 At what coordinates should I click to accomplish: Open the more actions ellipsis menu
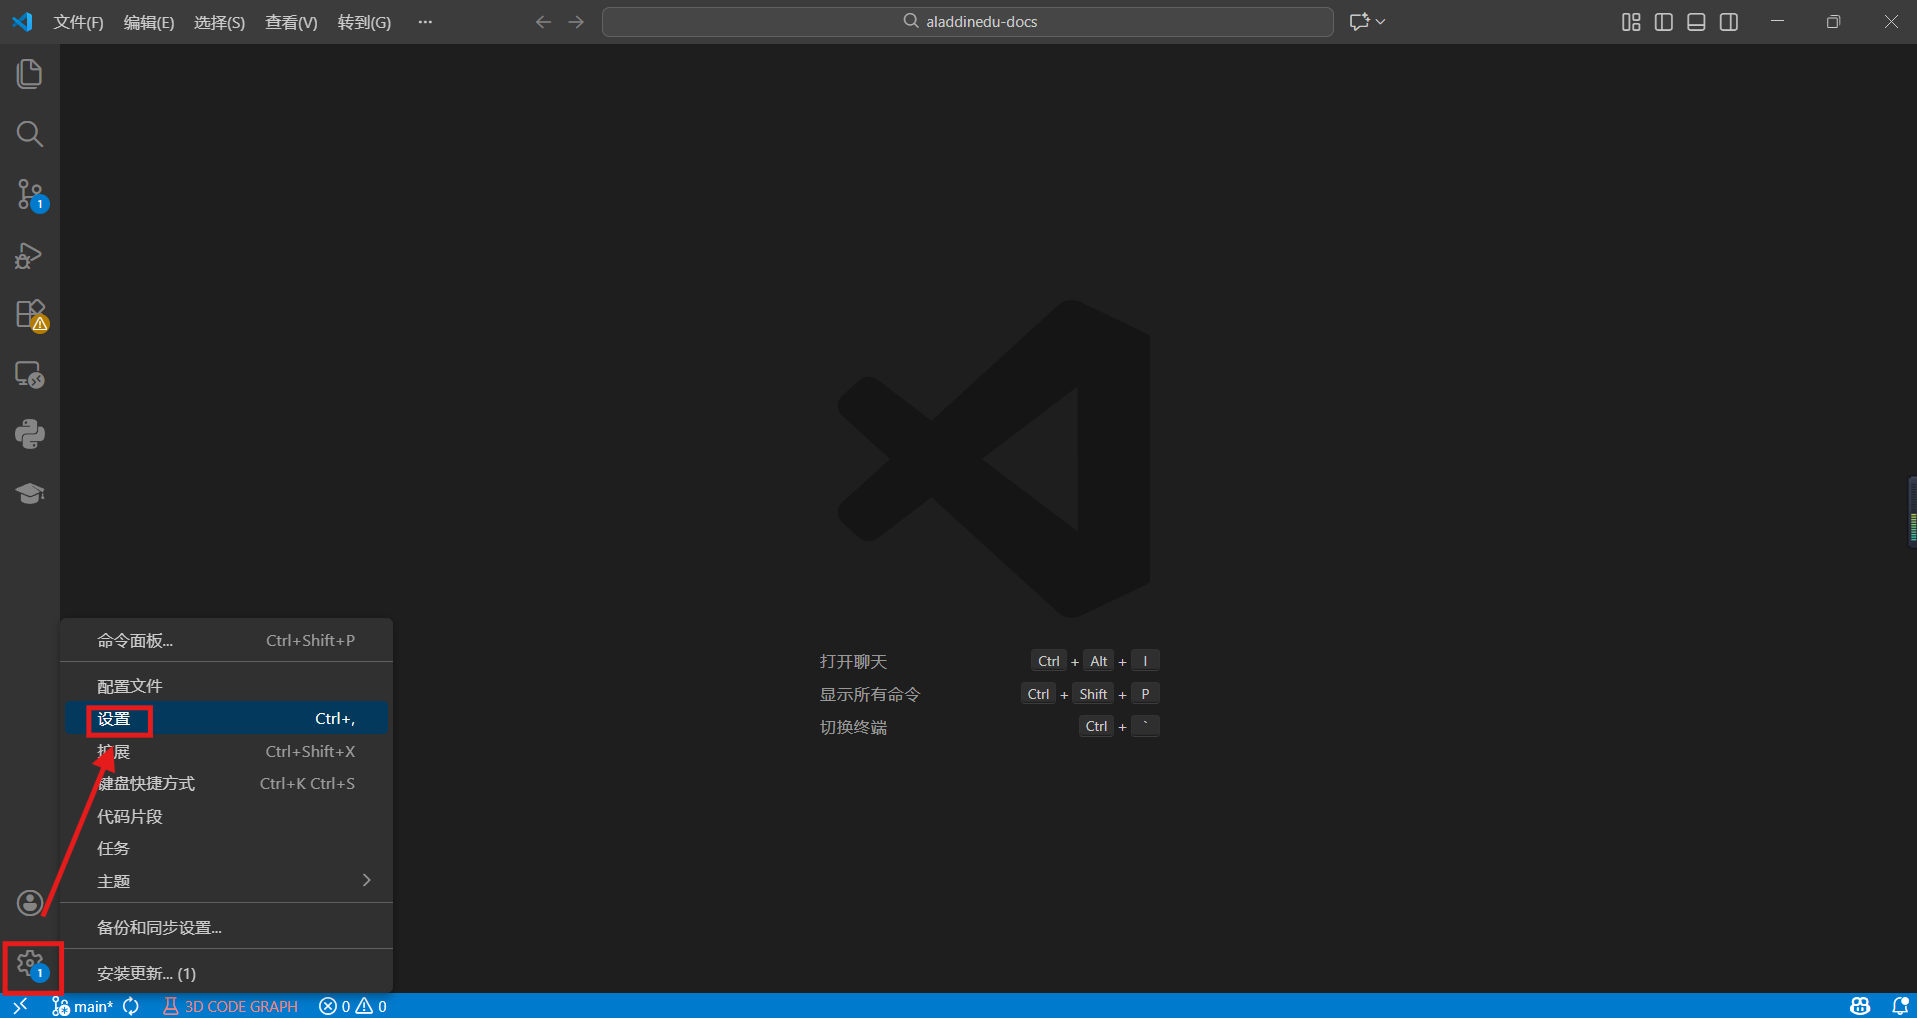(424, 21)
